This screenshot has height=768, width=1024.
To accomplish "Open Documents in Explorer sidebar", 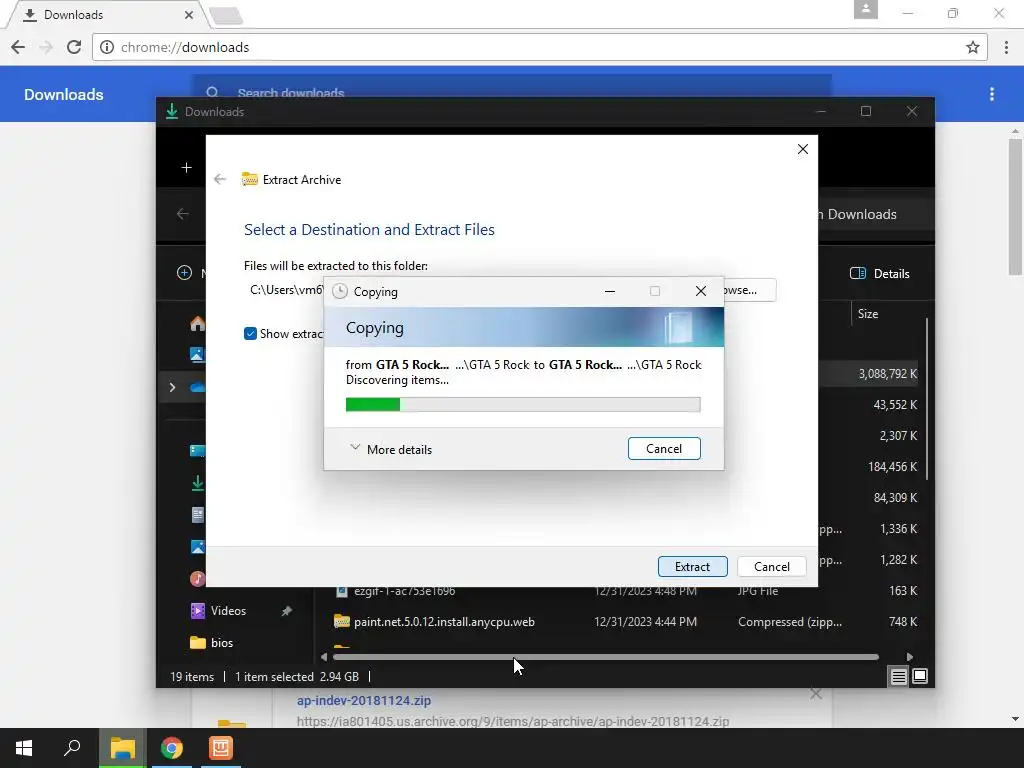I will (197, 515).
